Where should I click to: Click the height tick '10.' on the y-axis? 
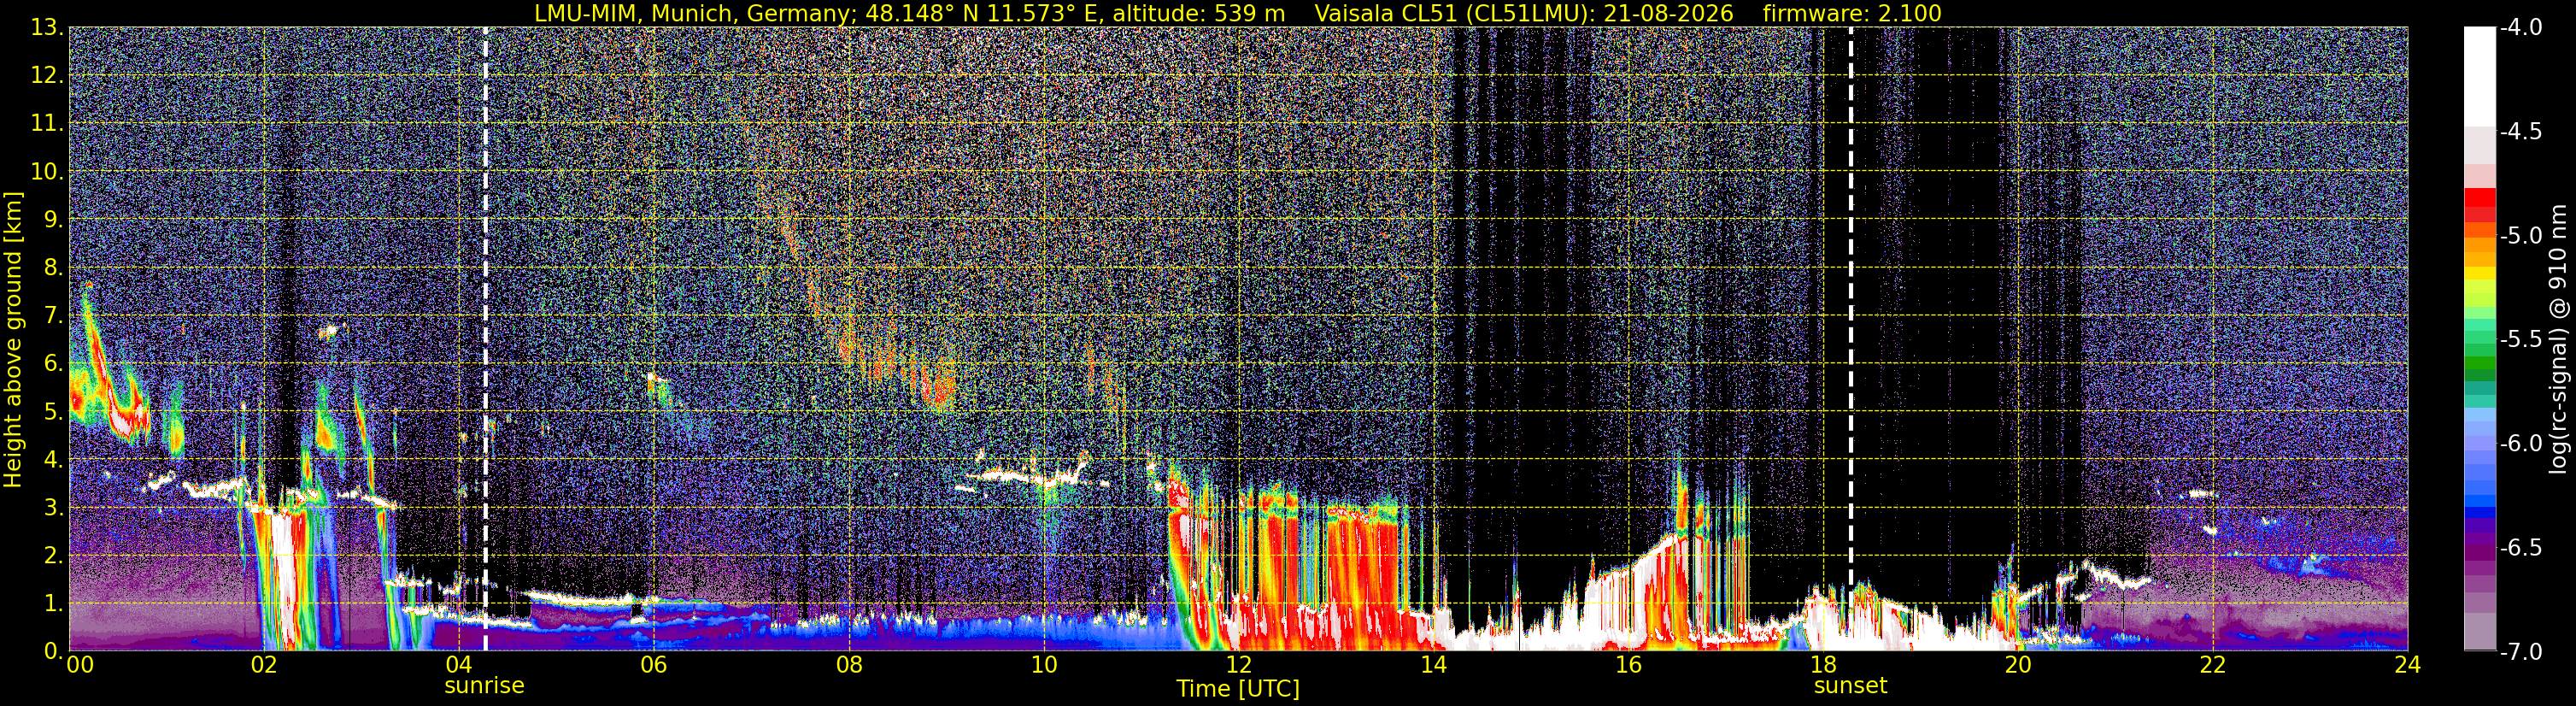point(47,172)
